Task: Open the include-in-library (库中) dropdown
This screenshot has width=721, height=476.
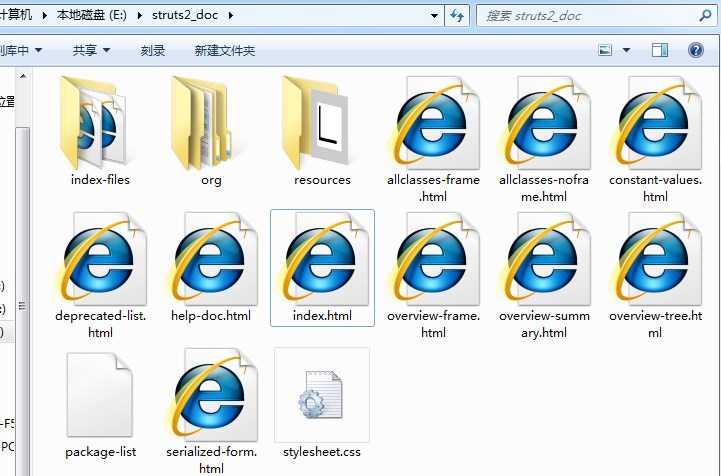Action: (x=21, y=50)
